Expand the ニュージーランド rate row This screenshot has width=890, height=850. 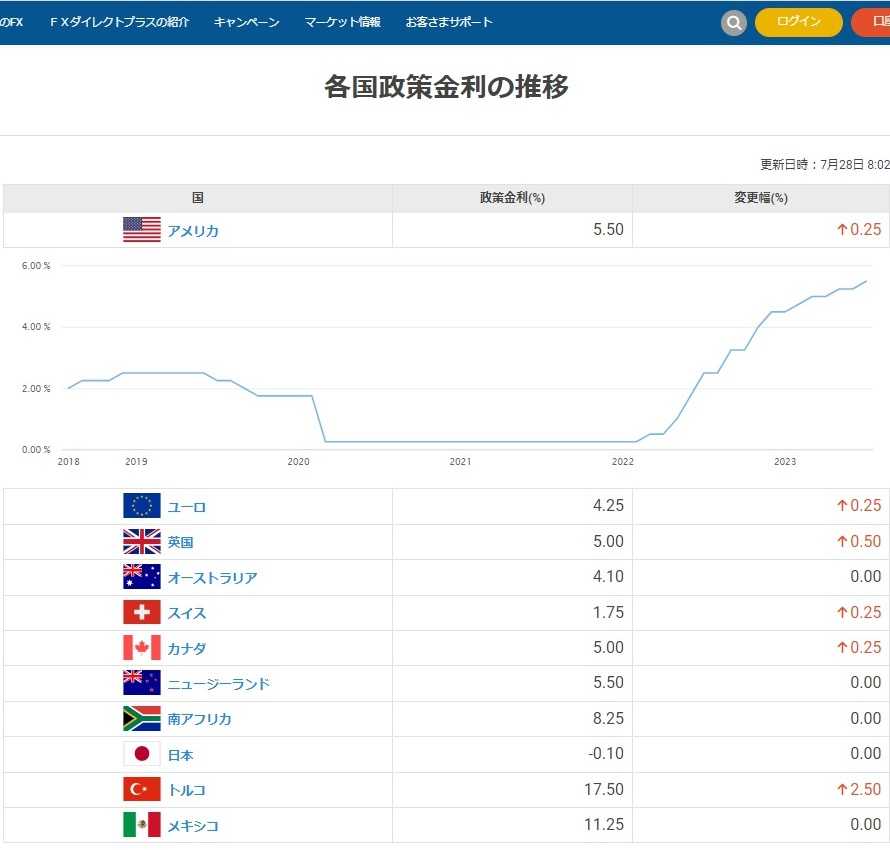tap(218, 684)
